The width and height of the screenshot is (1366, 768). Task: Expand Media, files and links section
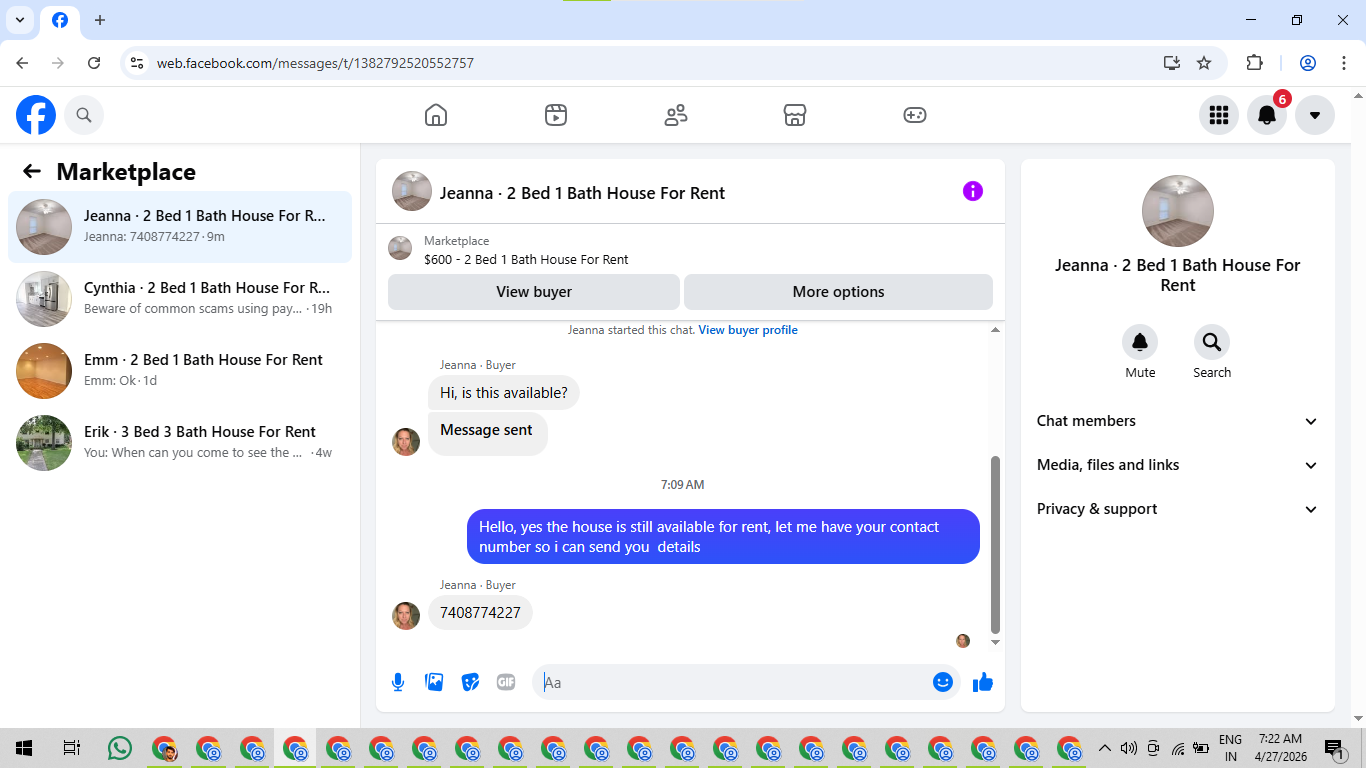(1178, 465)
